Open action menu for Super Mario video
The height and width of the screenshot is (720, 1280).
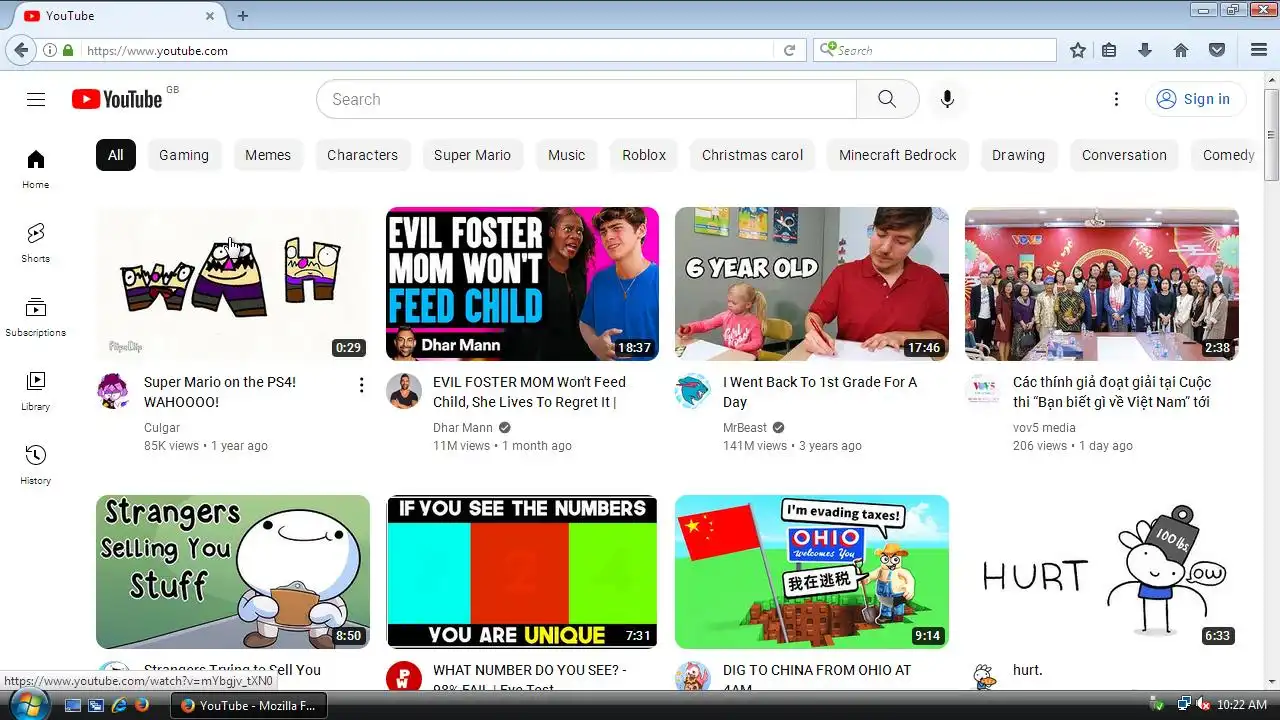point(361,385)
